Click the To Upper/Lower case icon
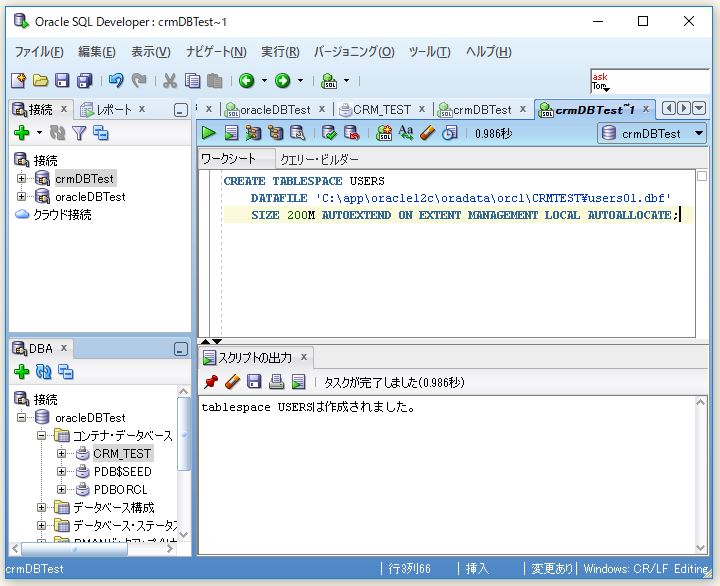720x586 pixels. tap(405, 133)
